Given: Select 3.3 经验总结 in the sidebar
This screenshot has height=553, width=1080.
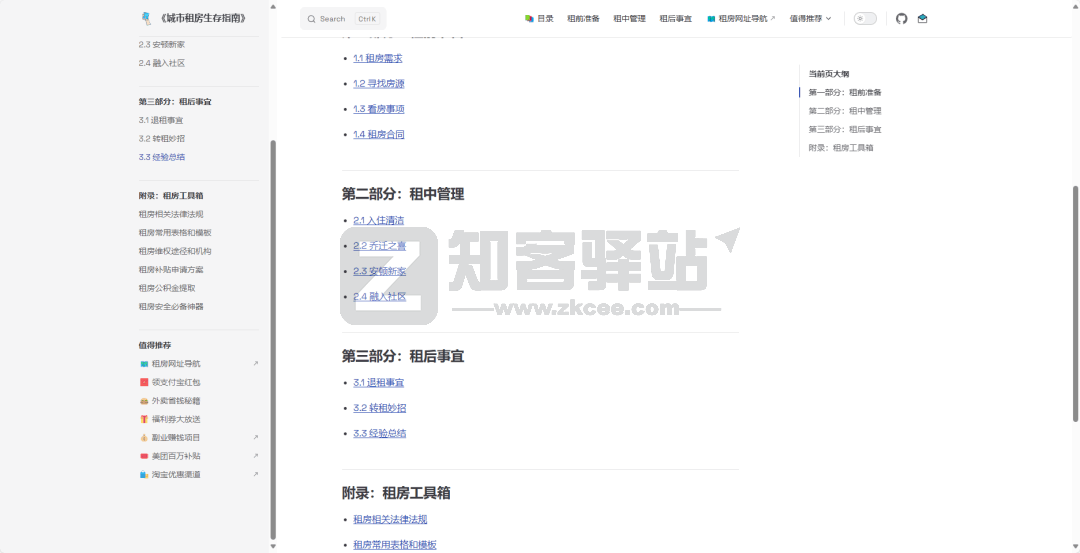Looking at the screenshot, I should 162,157.
